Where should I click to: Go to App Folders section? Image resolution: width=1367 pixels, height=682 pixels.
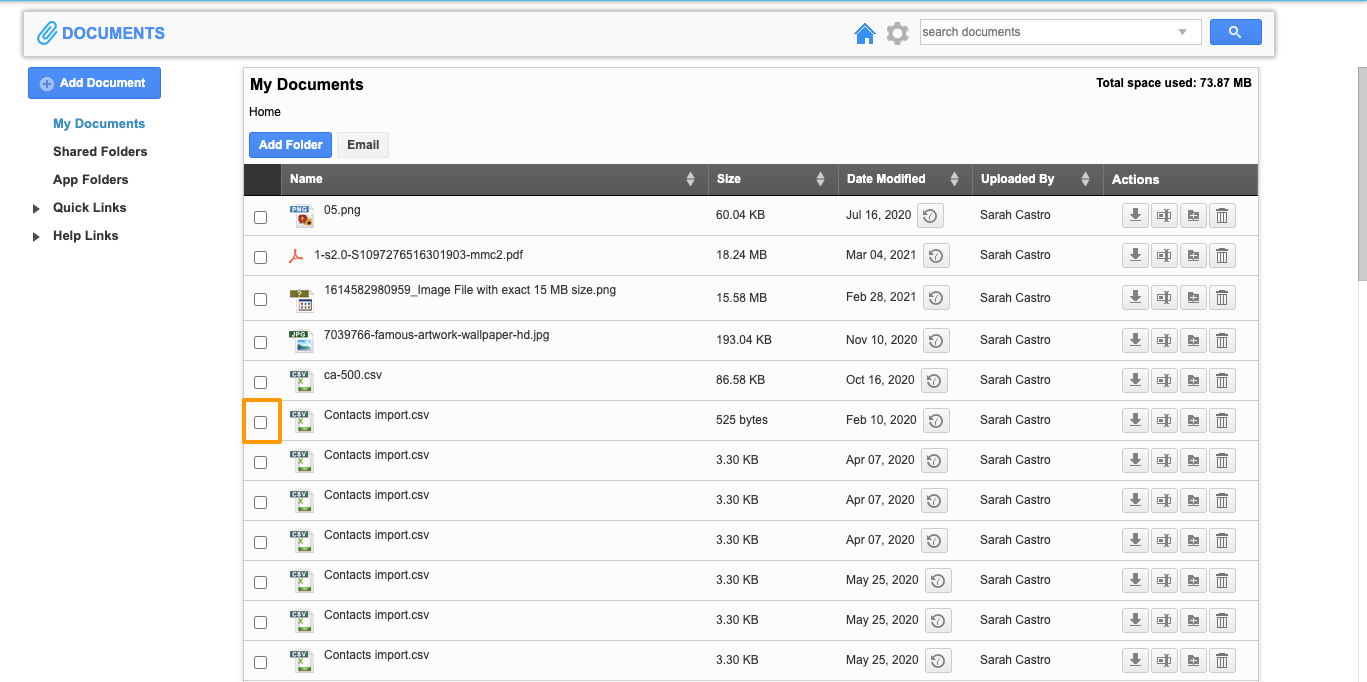tap(91, 180)
